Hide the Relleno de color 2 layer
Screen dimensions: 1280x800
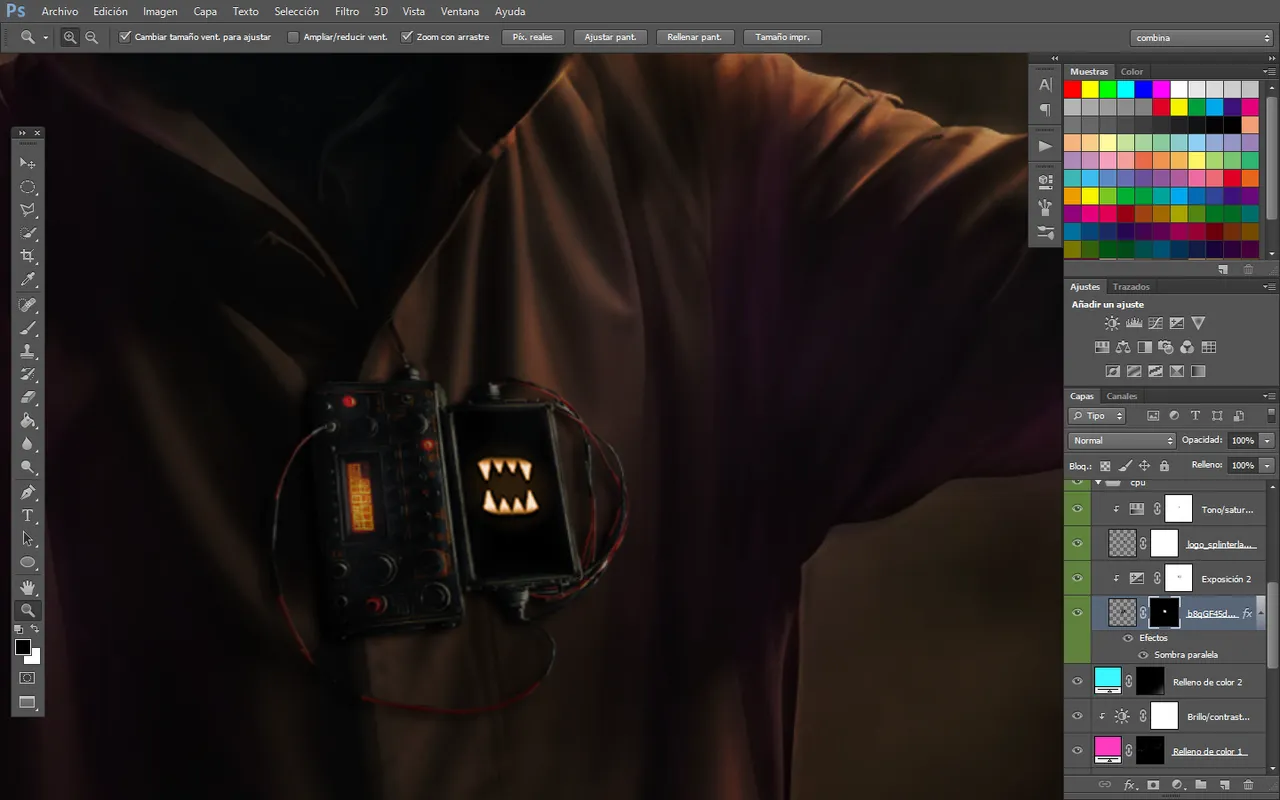(x=1077, y=682)
